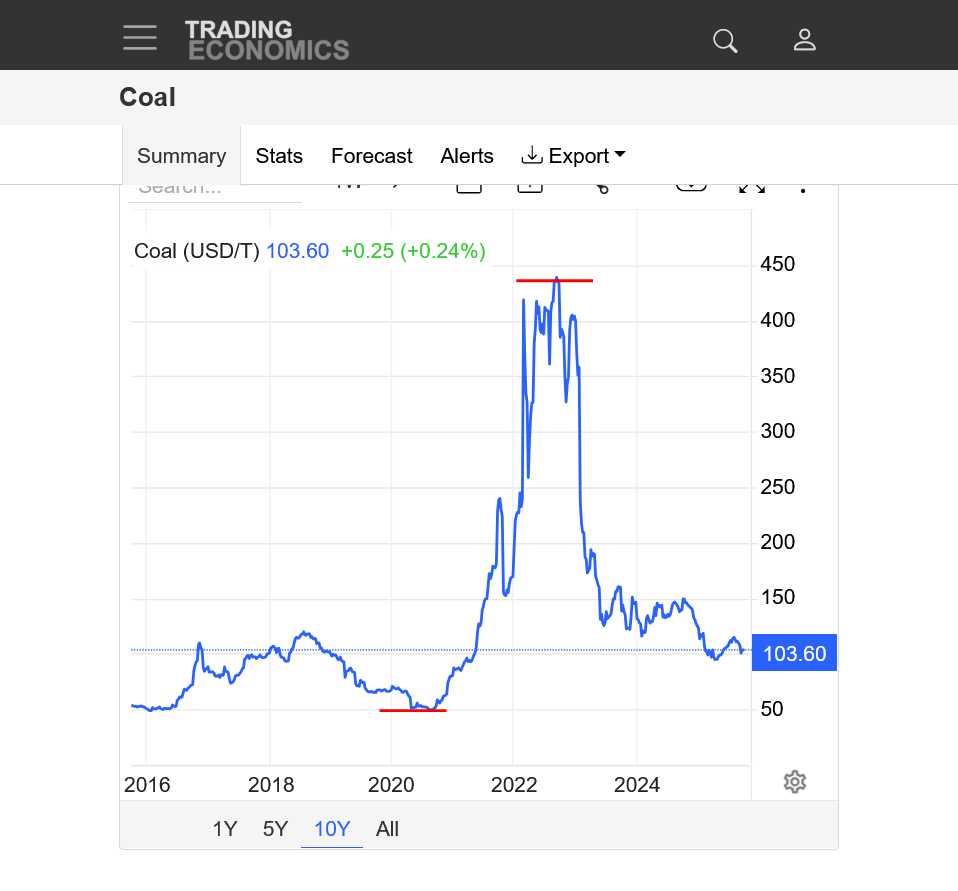
Task: Open the user account icon
Action: click(x=805, y=40)
